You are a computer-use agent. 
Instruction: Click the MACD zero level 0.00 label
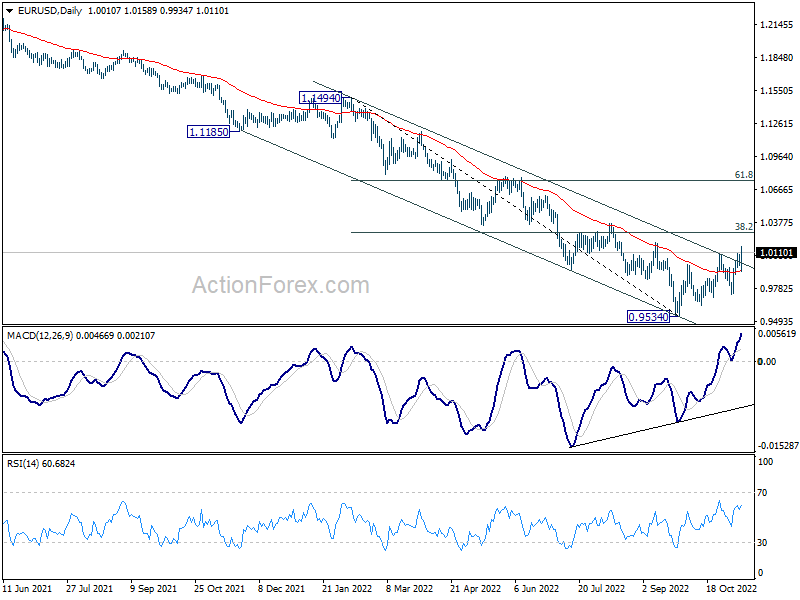767,362
